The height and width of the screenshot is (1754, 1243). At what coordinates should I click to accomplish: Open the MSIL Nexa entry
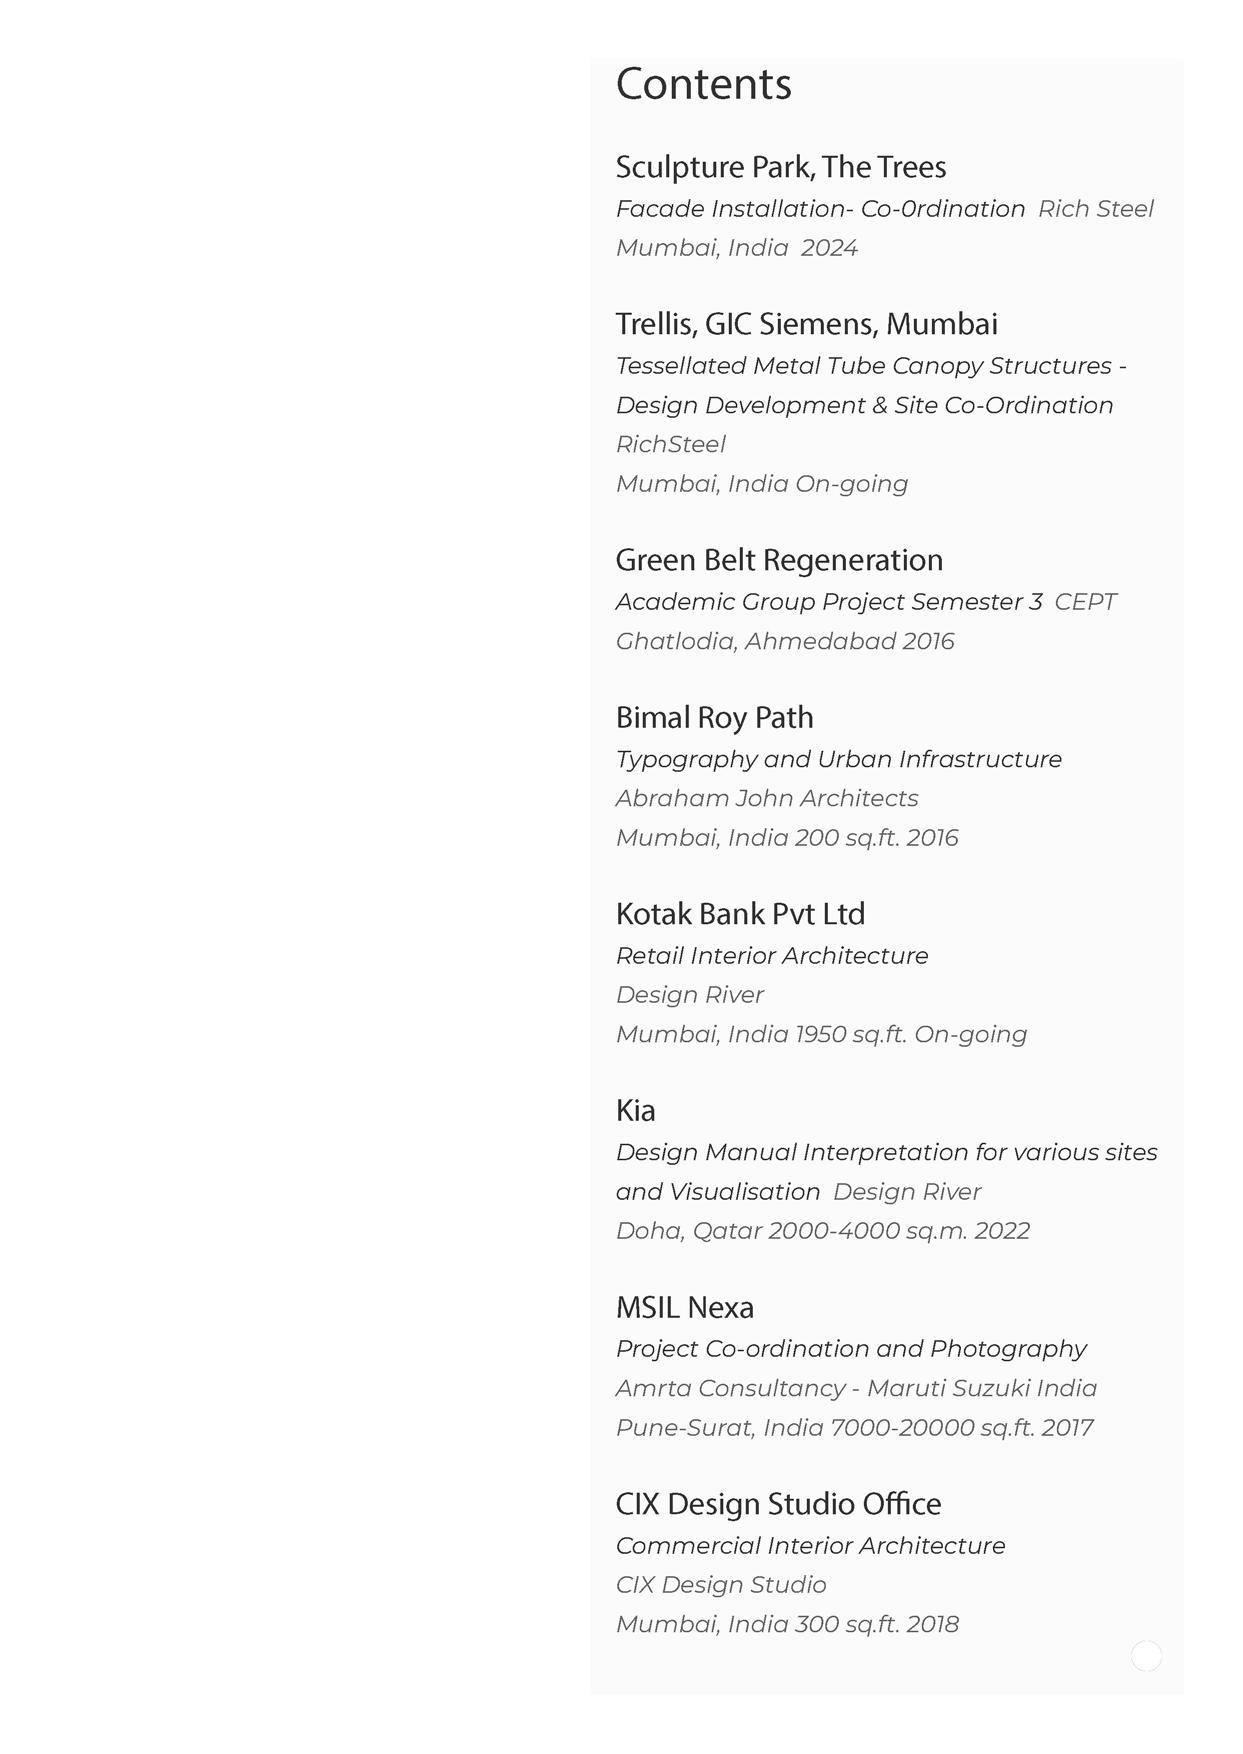(x=684, y=1307)
